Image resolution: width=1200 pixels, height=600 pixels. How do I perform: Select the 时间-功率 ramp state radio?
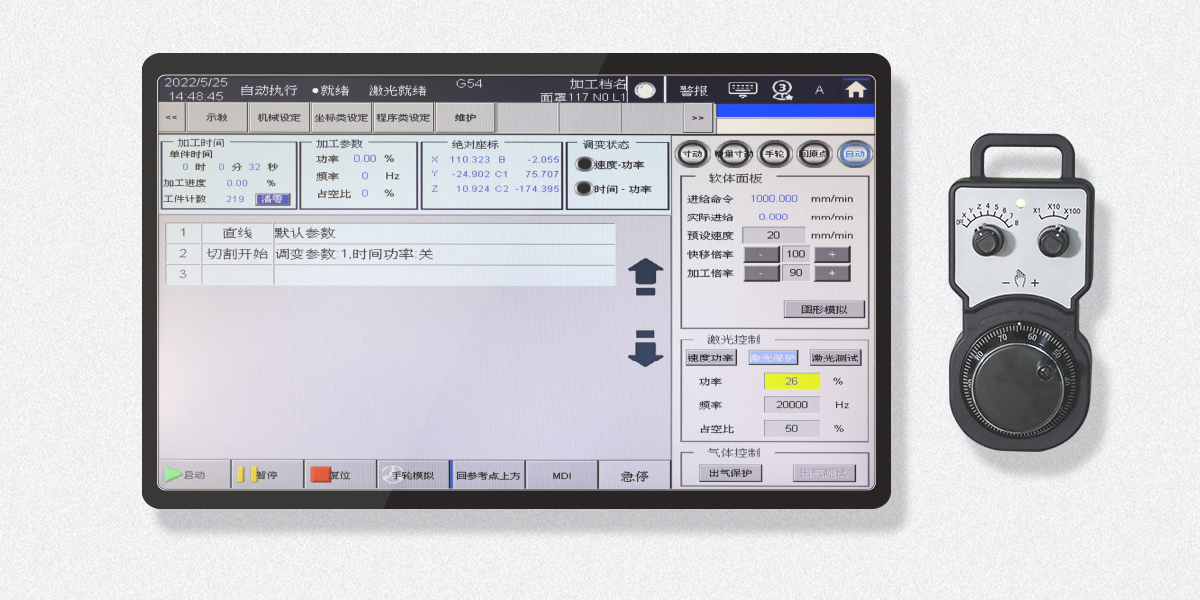pyautogui.click(x=585, y=188)
